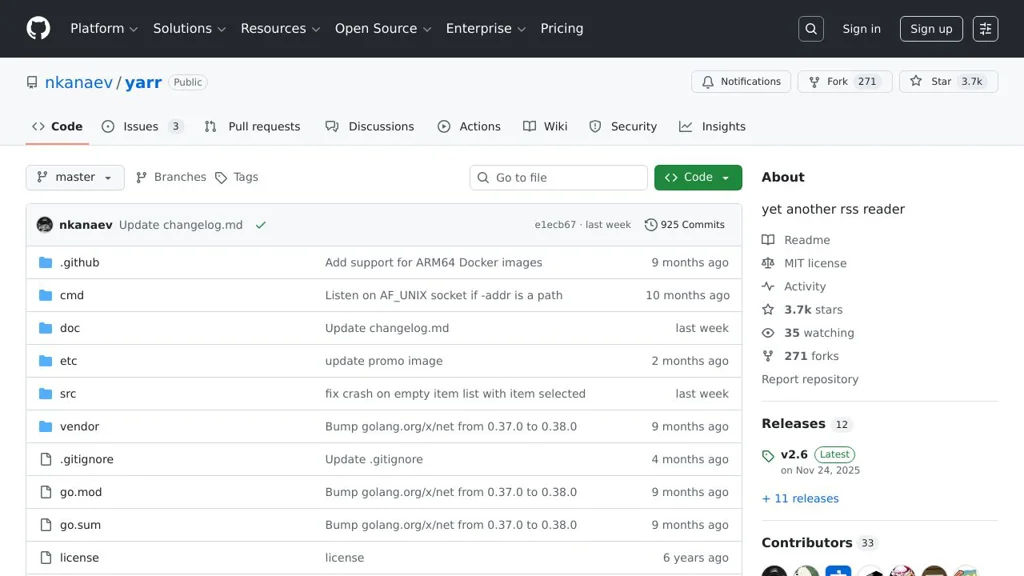
Task: Click nkanaev's avatar in latest commit
Action: click(x=45, y=225)
